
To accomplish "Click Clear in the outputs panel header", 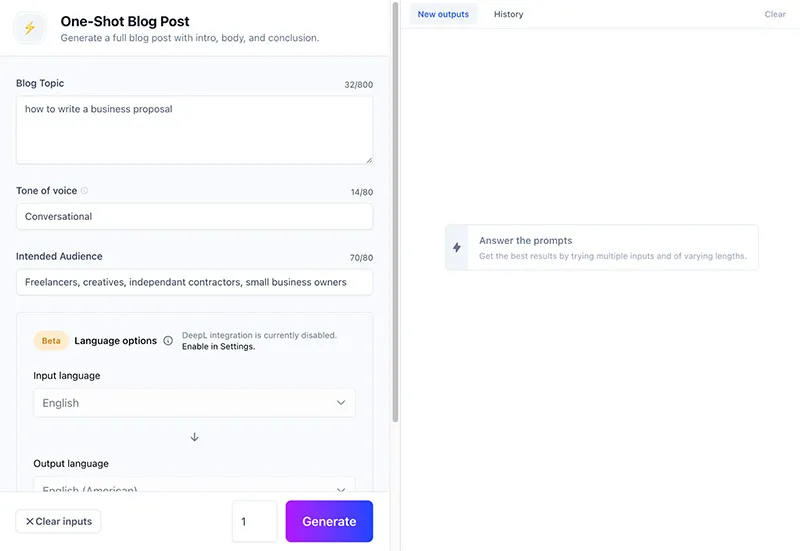I will [775, 14].
